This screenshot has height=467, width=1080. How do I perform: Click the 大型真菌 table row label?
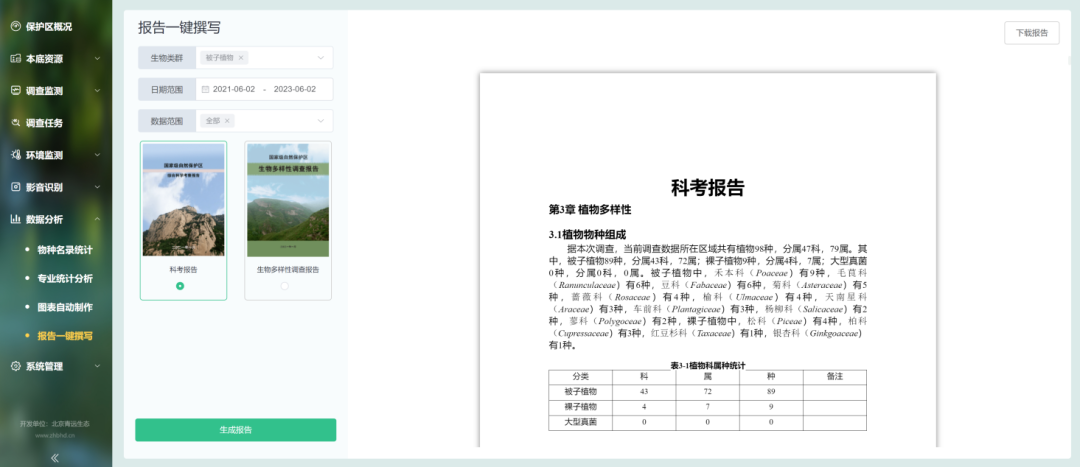pos(581,422)
